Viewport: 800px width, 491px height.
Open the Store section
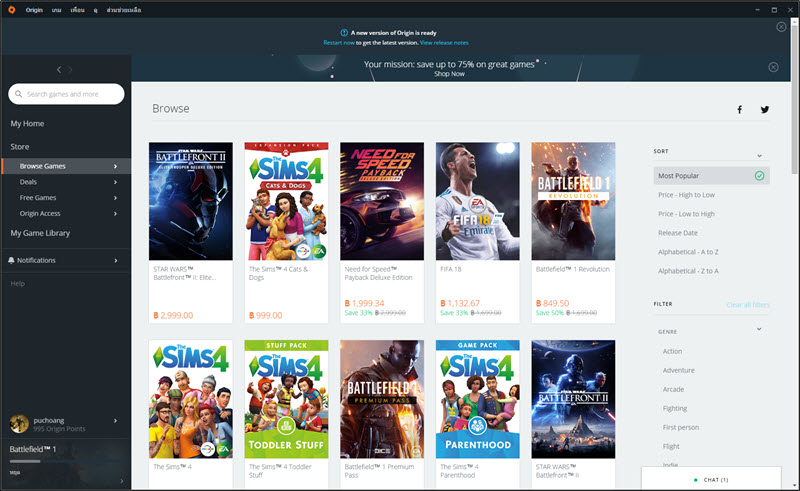pos(19,146)
